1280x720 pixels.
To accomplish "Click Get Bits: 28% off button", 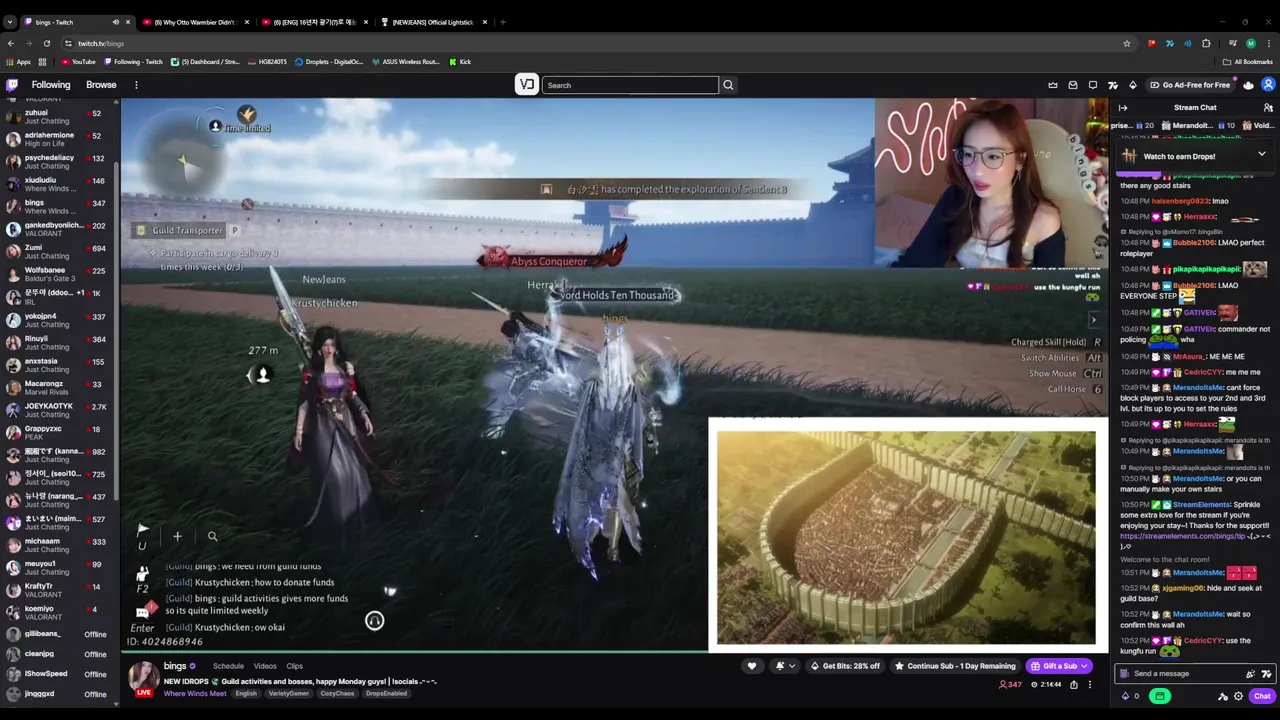I will (x=845, y=666).
